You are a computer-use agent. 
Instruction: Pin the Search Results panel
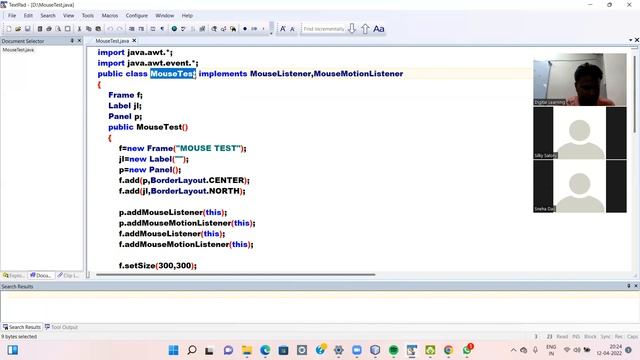[x=629, y=286]
